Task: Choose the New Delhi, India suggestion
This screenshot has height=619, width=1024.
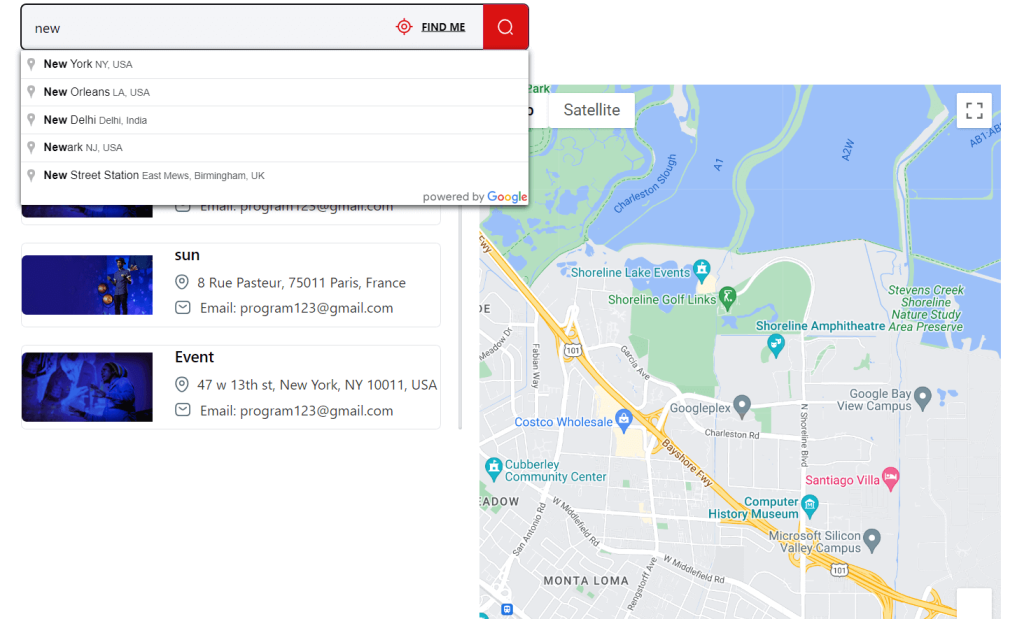Action: [274, 120]
